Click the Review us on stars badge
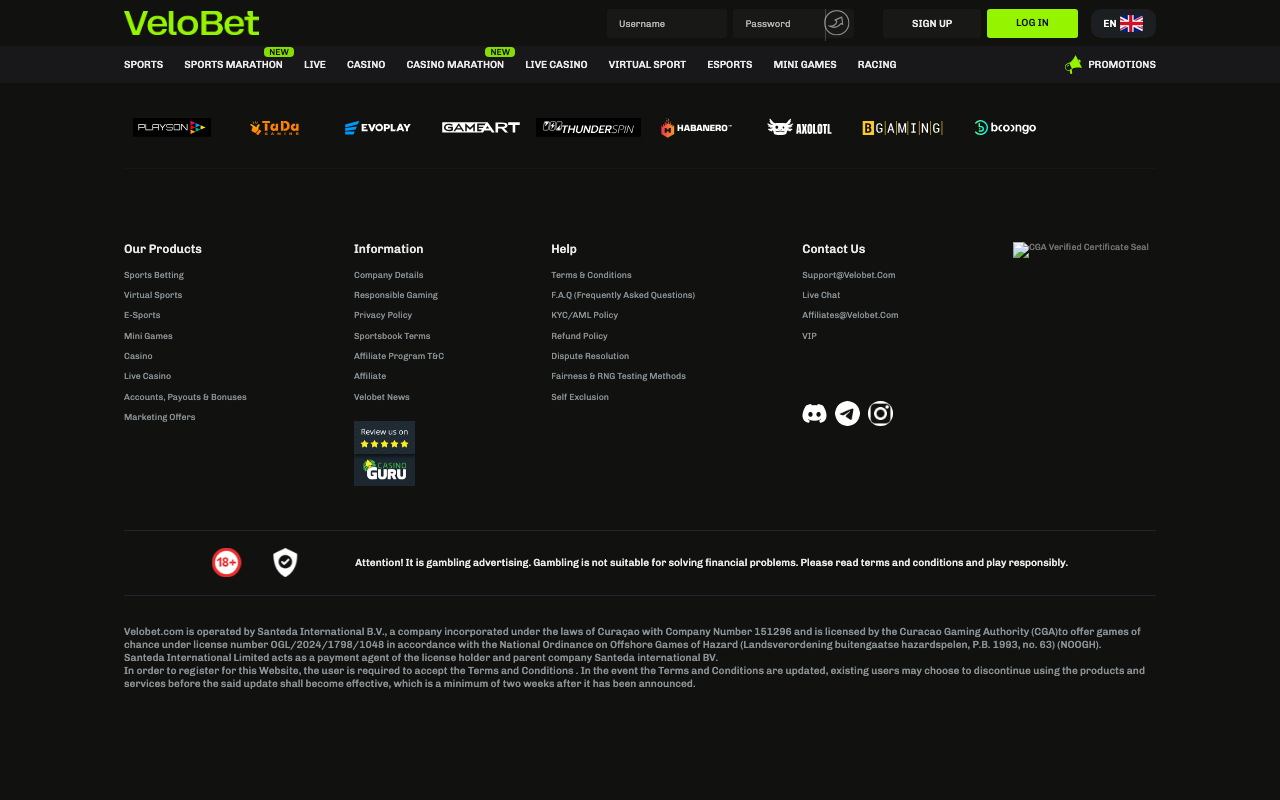The width and height of the screenshot is (1280, 800). pos(384,438)
